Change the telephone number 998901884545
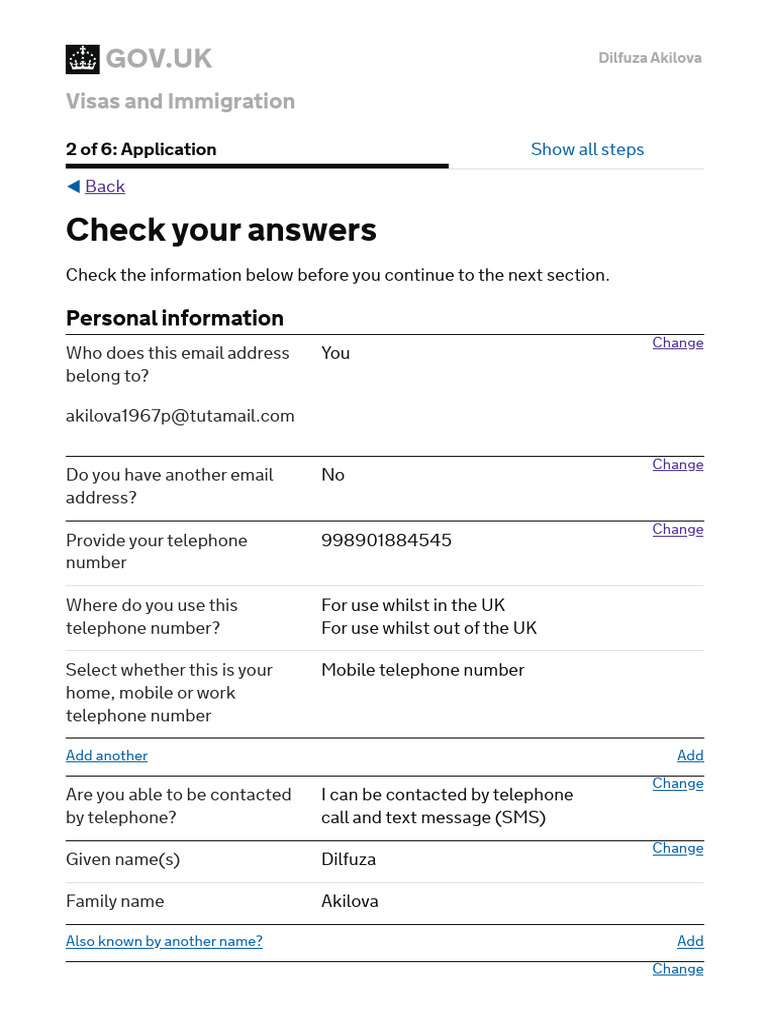The width and height of the screenshot is (768, 1024). click(677, 529)
